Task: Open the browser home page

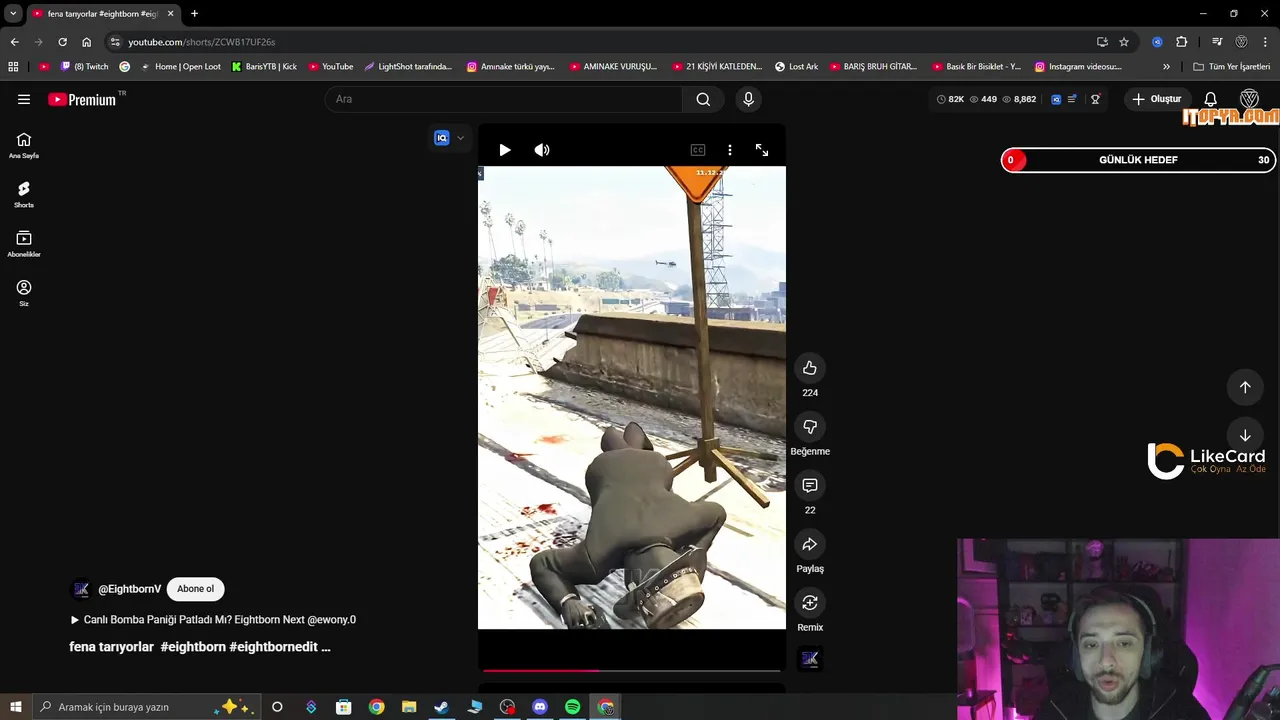Action: tap(87, 42)
